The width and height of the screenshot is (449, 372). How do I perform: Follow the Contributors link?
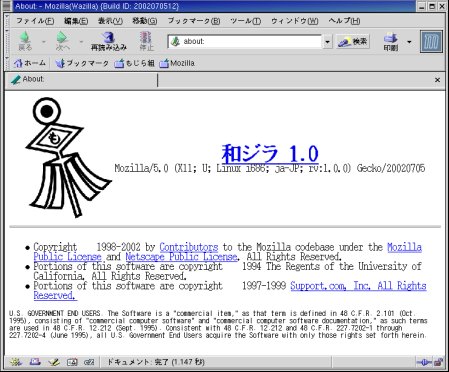tap(189, 247)
